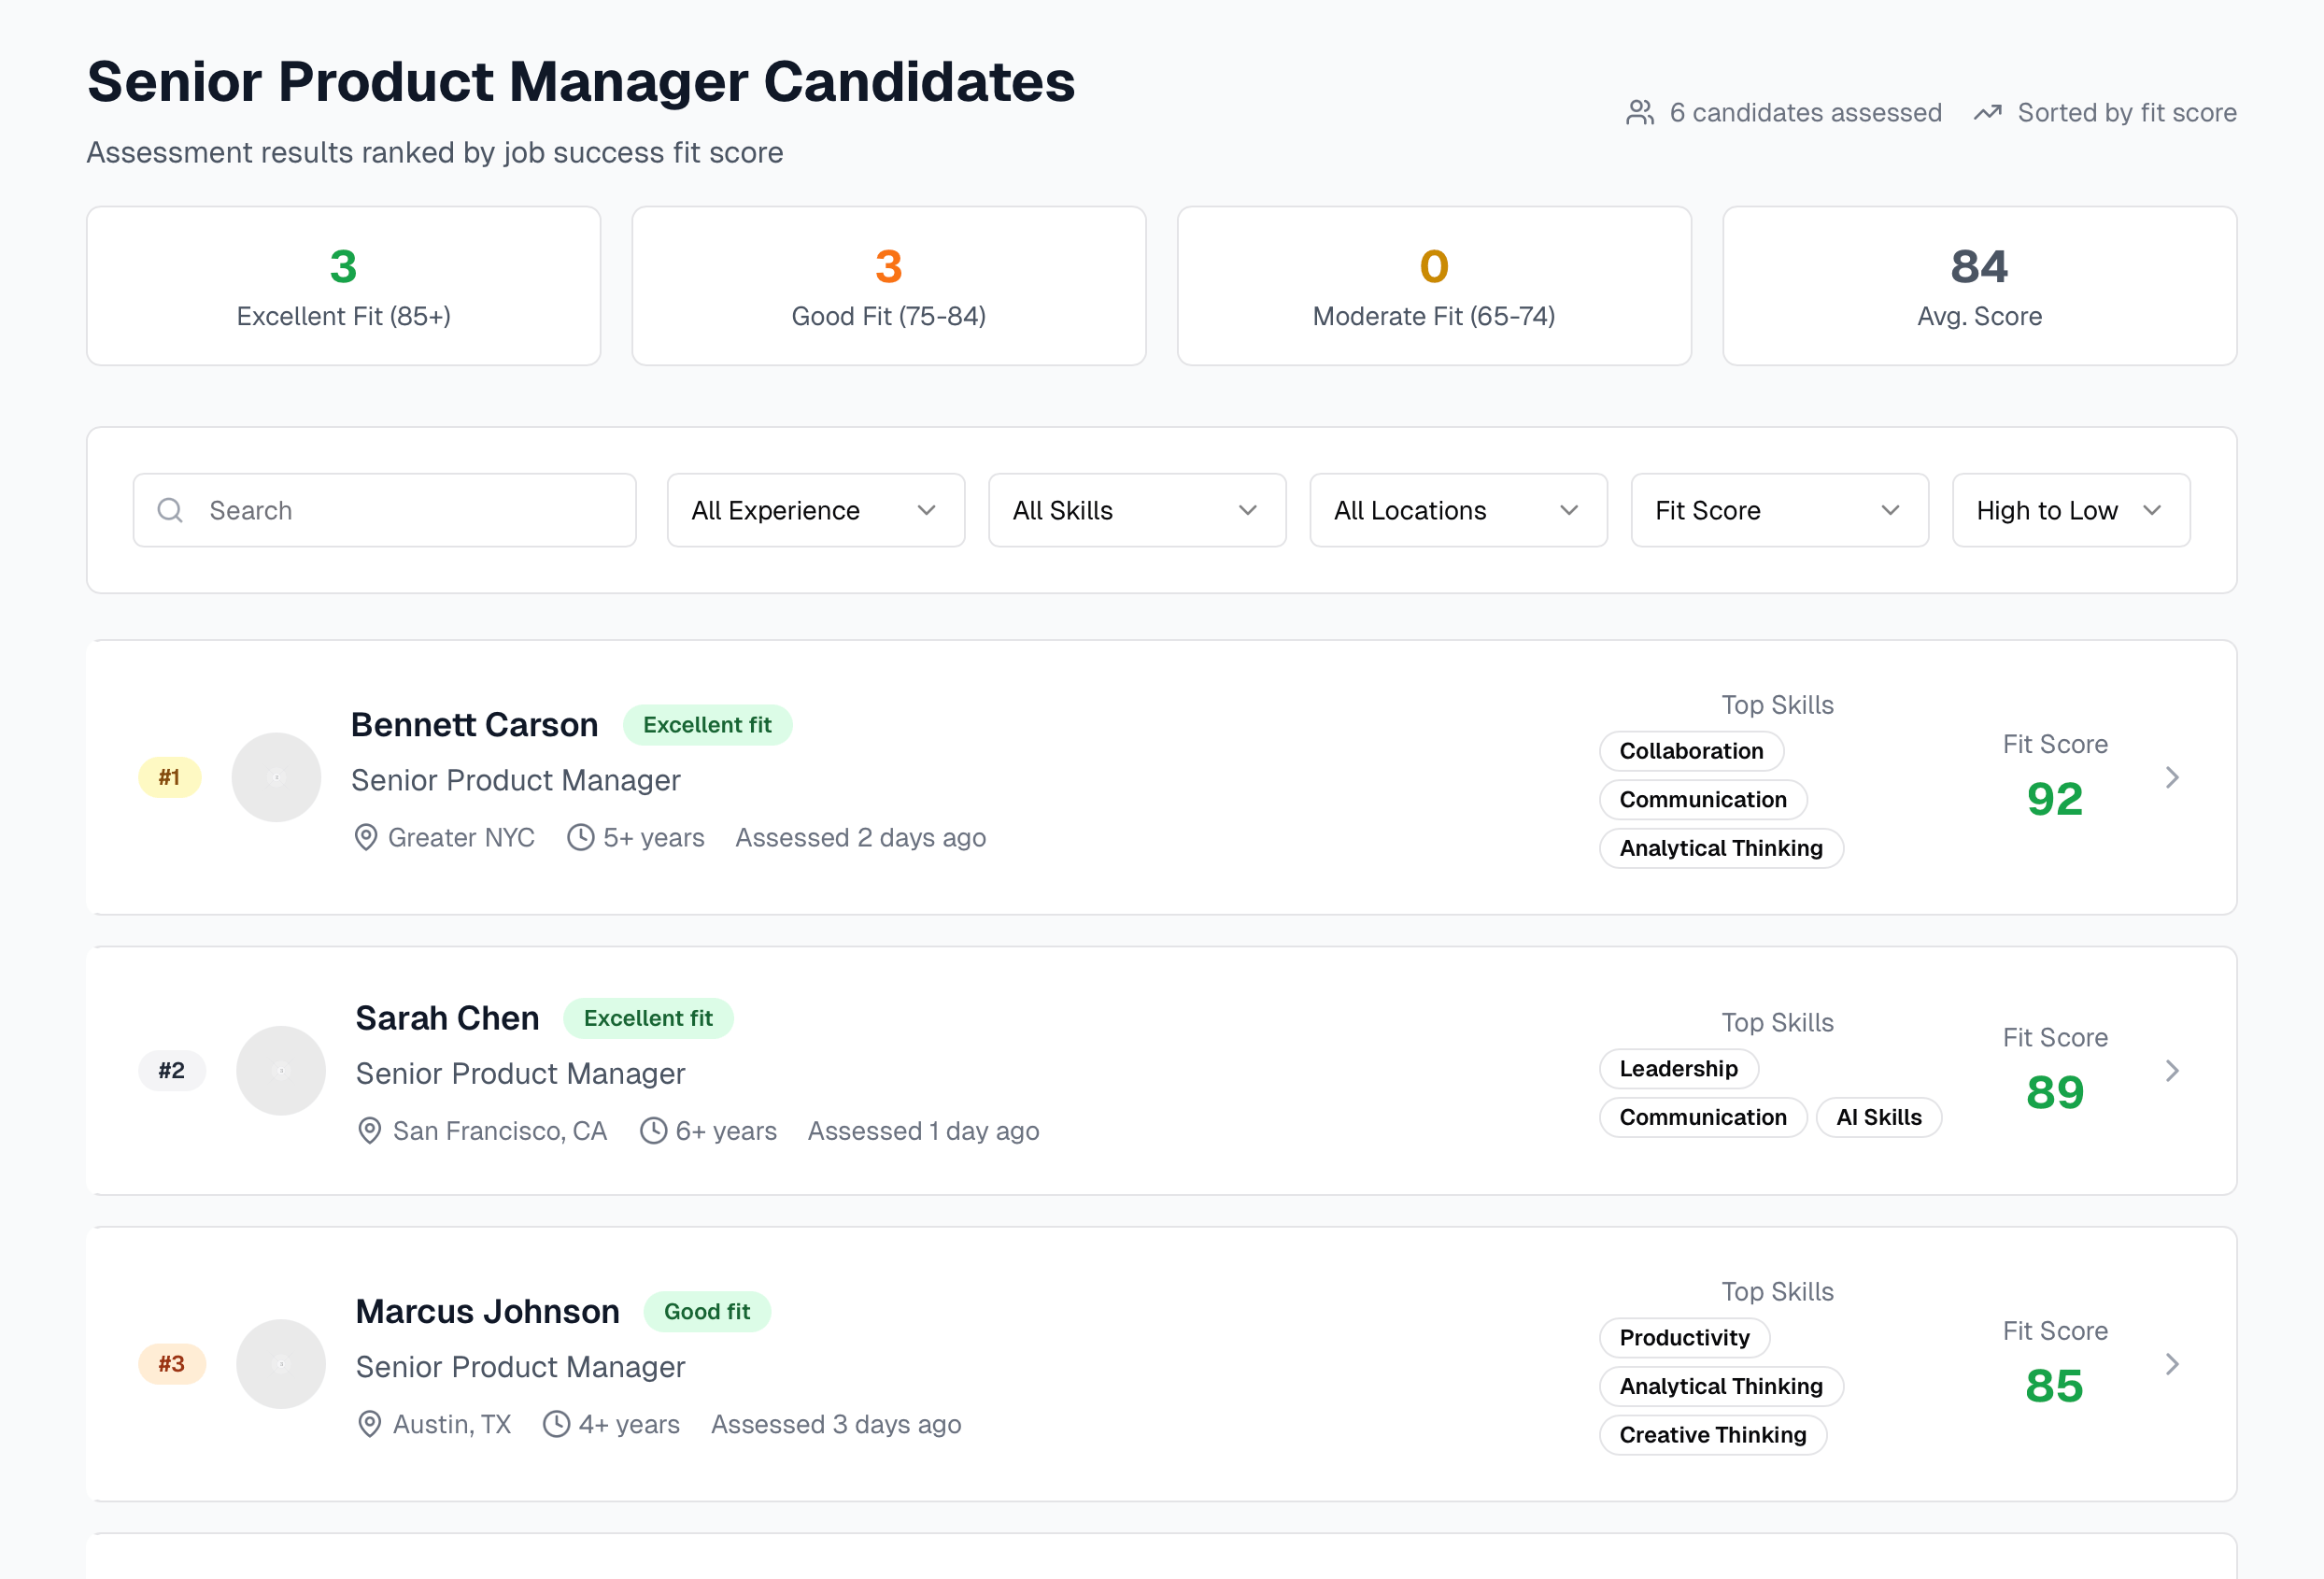Open Bennett Carson's details via chevron arrow
This screenshot has height=1579, width=2324.
[2172, 777]
